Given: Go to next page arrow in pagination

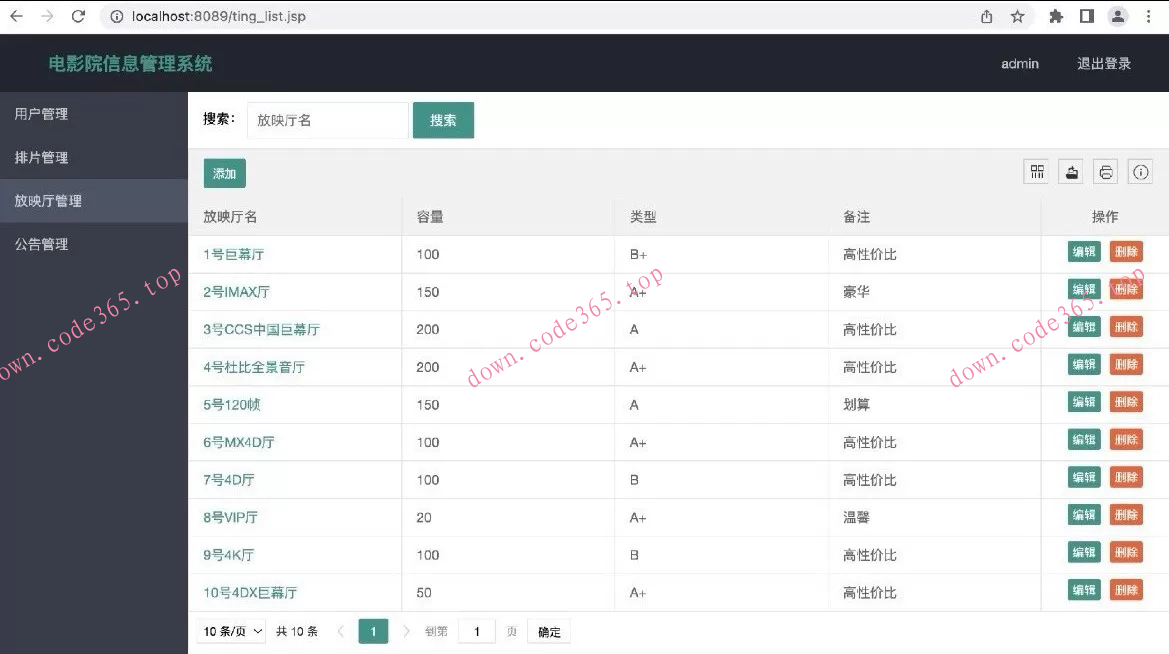Looking at the screenshot, I should point(406,632).
